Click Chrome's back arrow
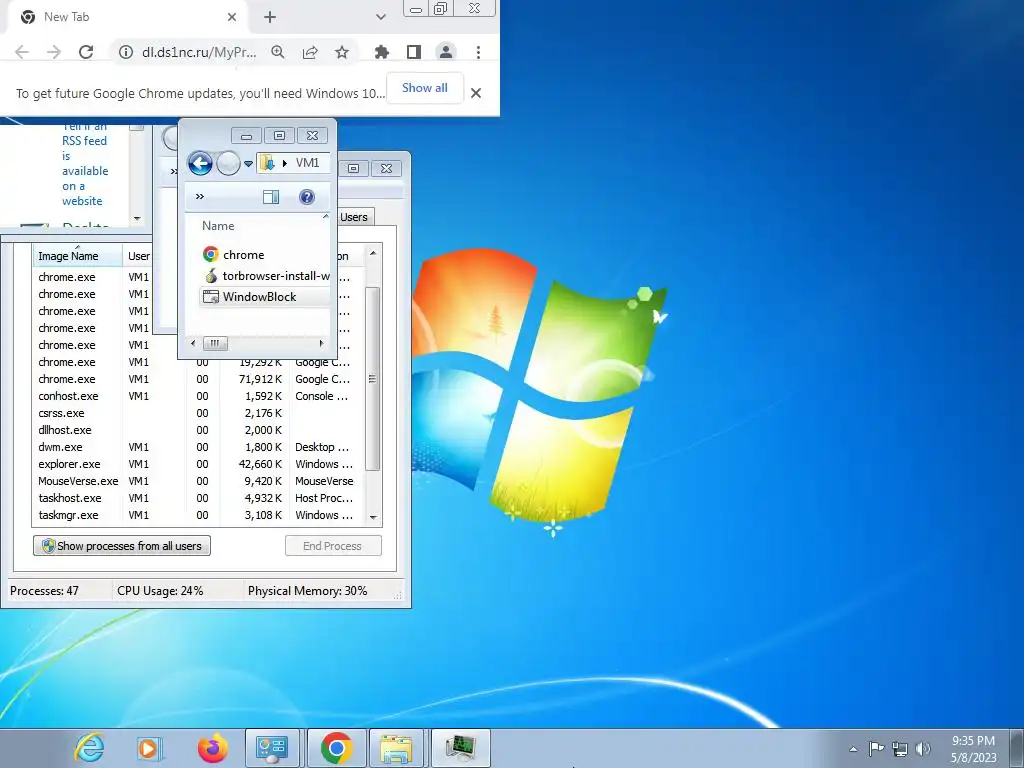Screen dimensions: 1024x768 click(x=22, y=52)
